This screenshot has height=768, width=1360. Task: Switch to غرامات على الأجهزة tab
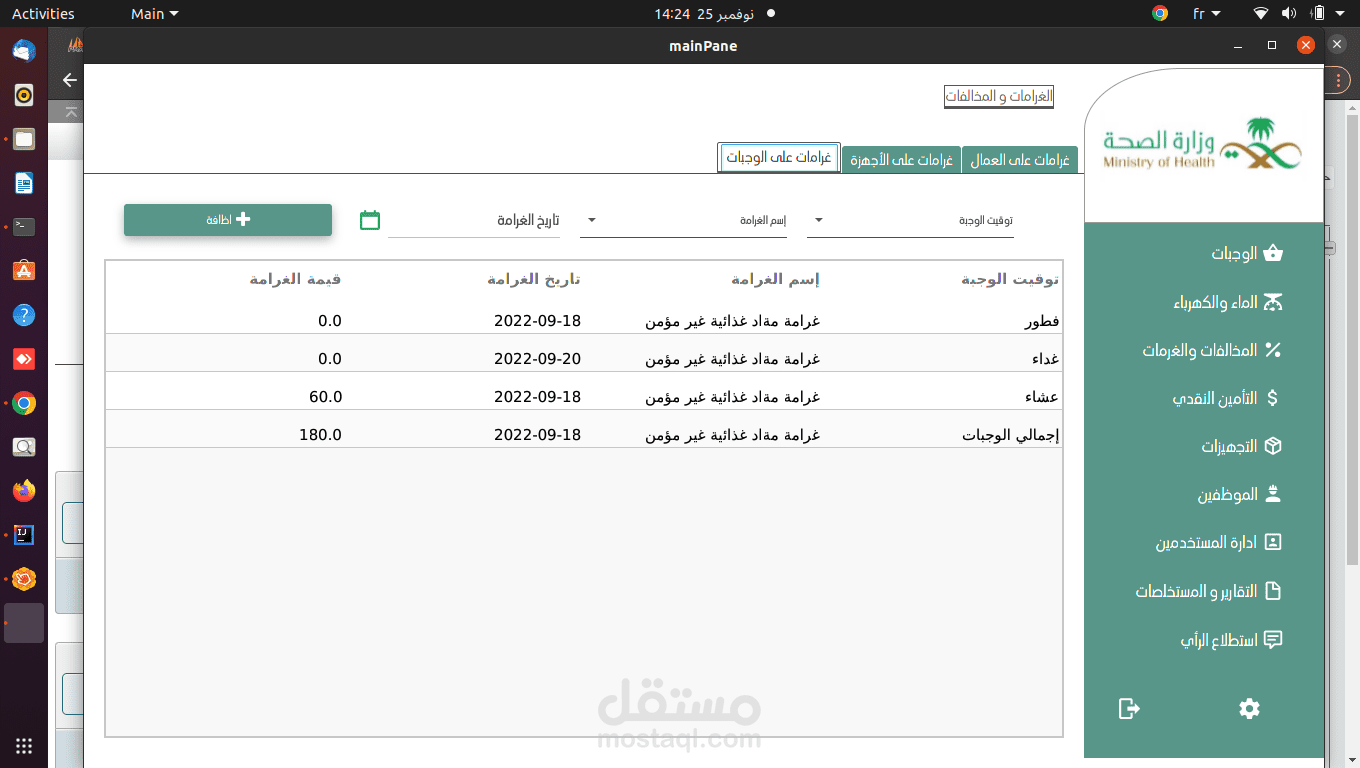(x=901, y=160)
